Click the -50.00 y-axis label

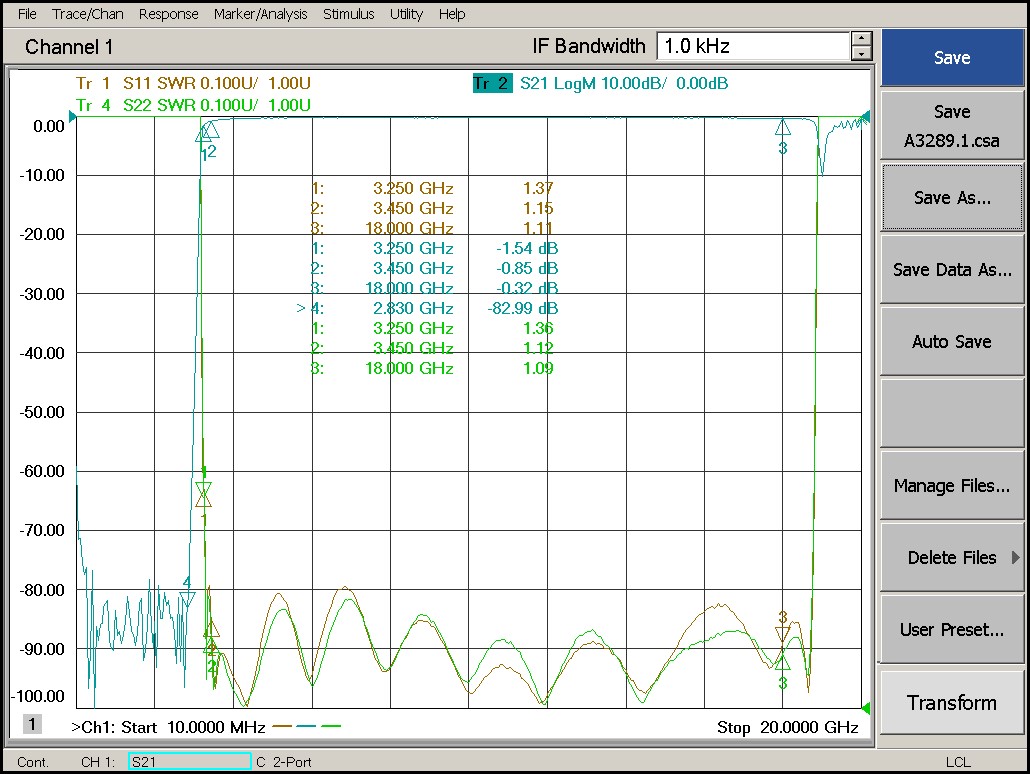click(x=42, y=413)
